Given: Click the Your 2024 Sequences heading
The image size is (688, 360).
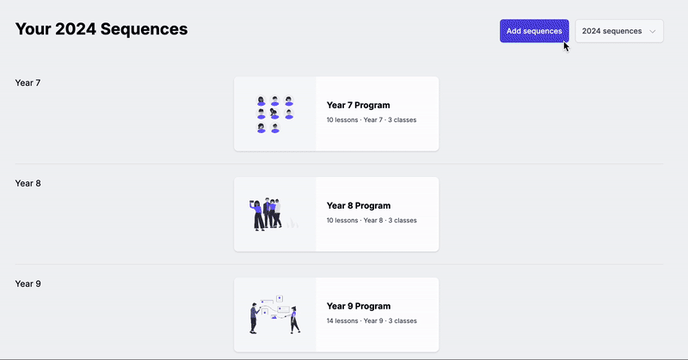Looking at the screenshot, I should click(101, 29).
